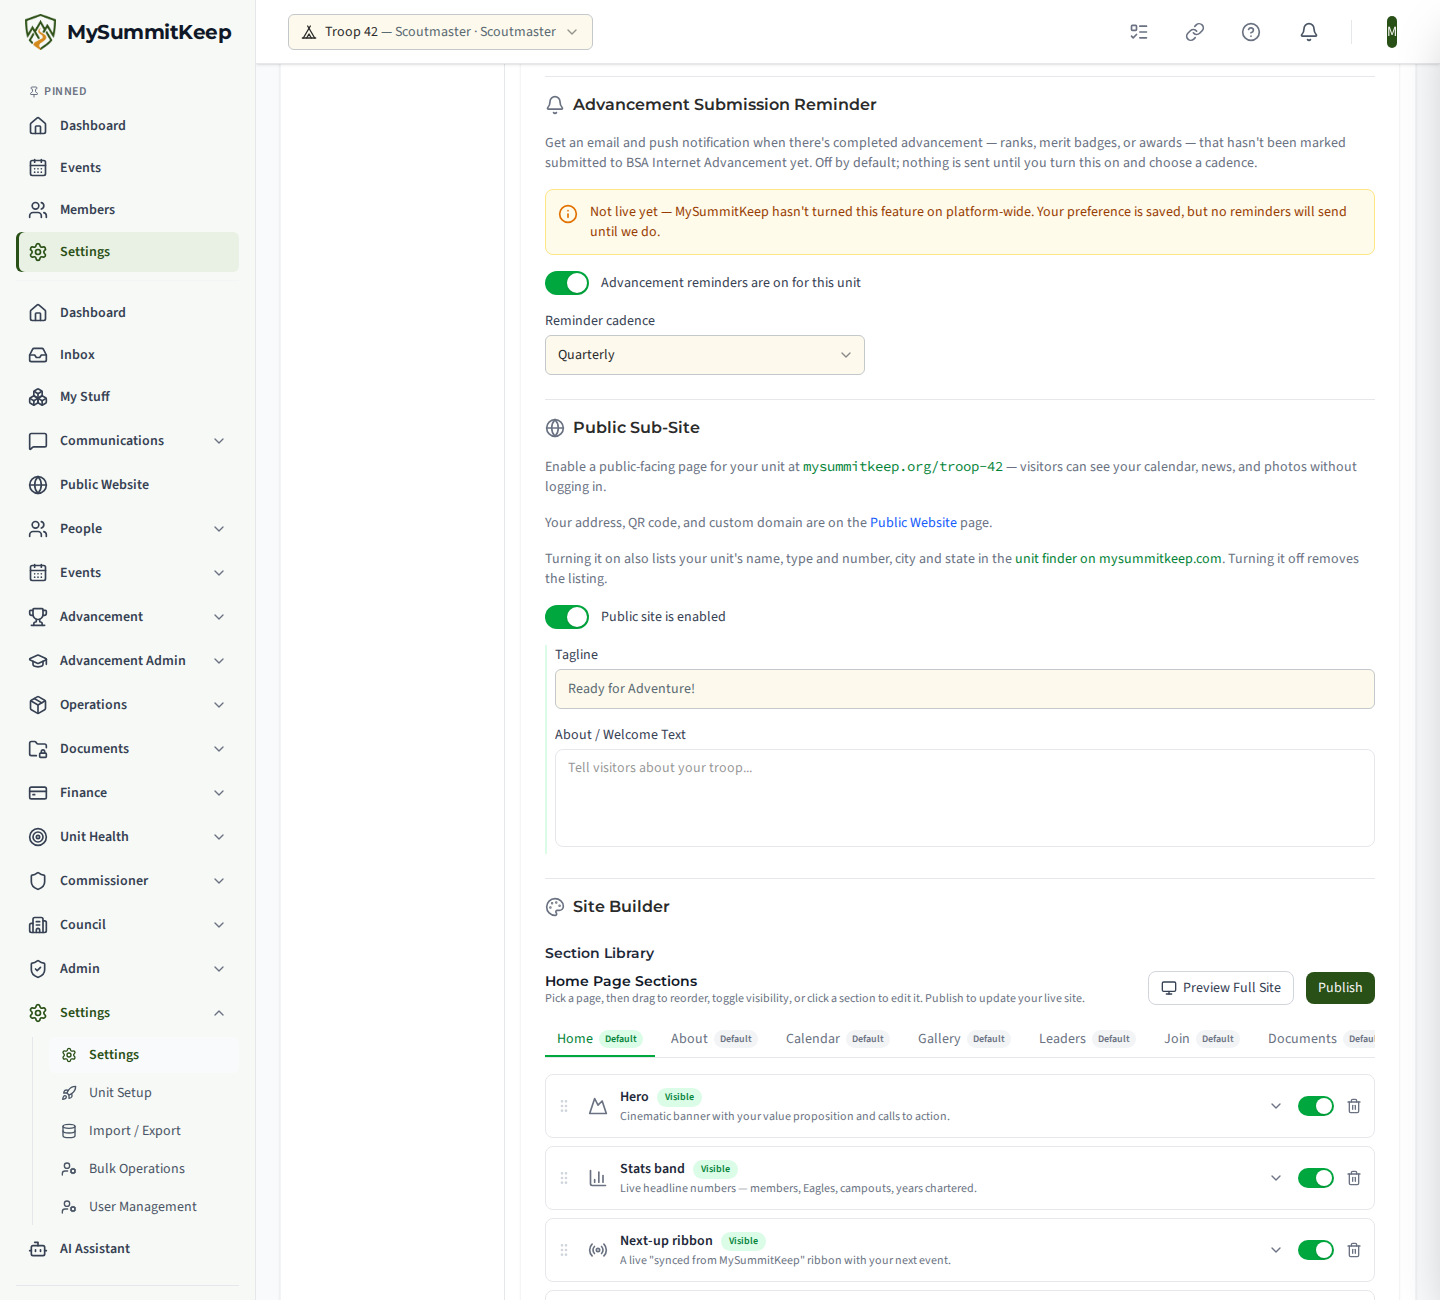
Task: Expand the Council sidebar group
Action: click(127, 925)
